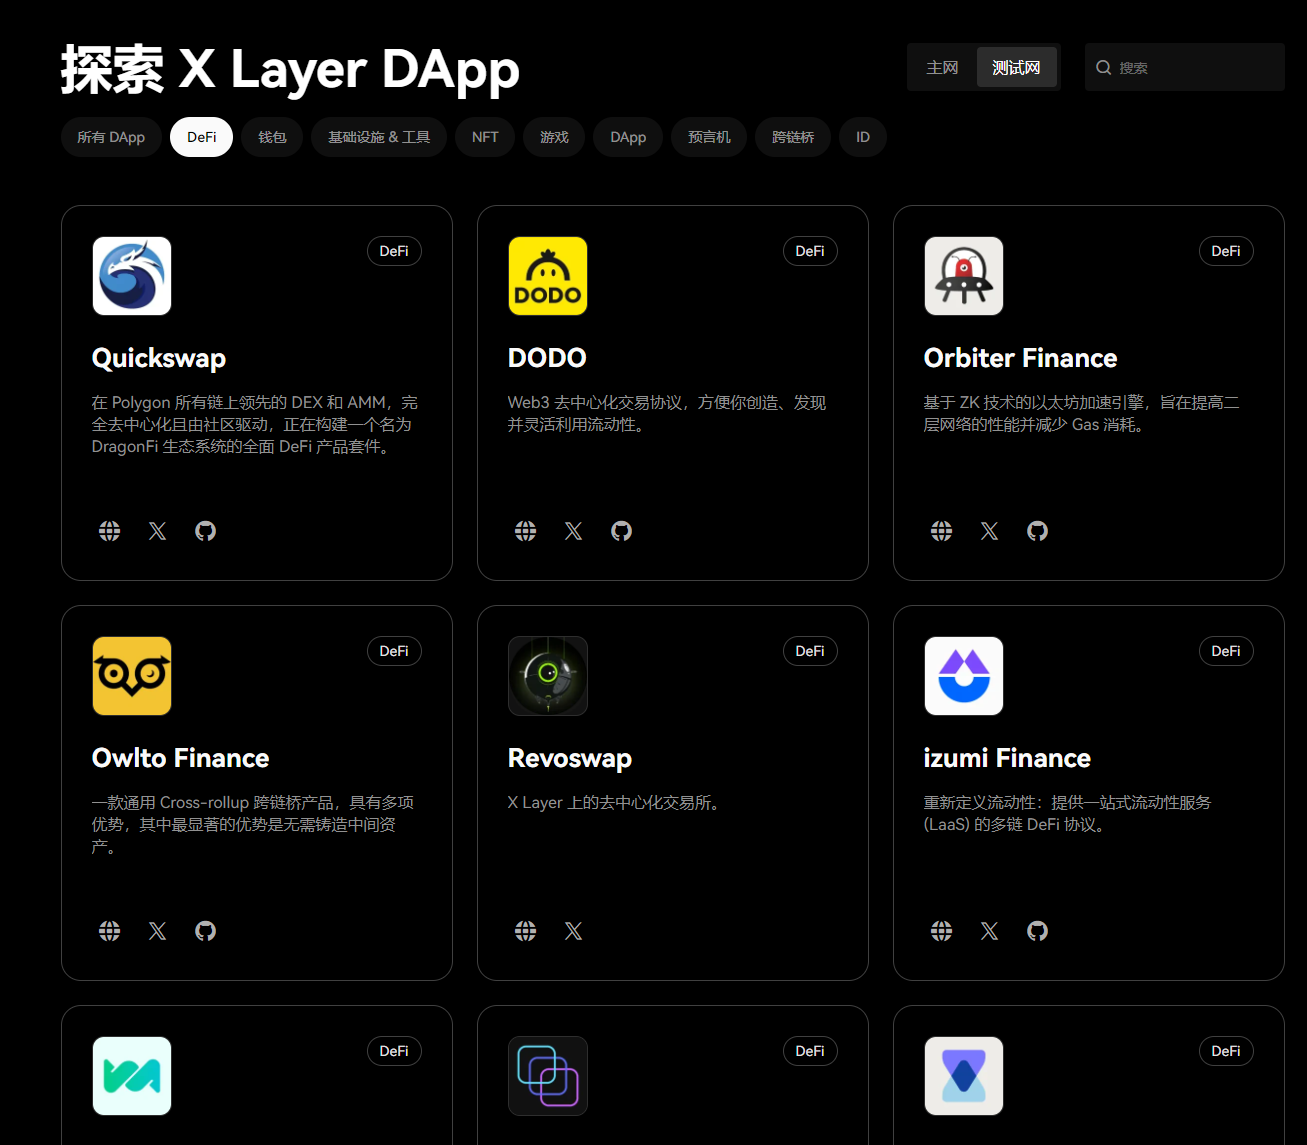Image resolution: width=1307 pixels, height=1145 pixels.
Task: Open Owlto Finance GitHub icon
Action: point(206,931)
